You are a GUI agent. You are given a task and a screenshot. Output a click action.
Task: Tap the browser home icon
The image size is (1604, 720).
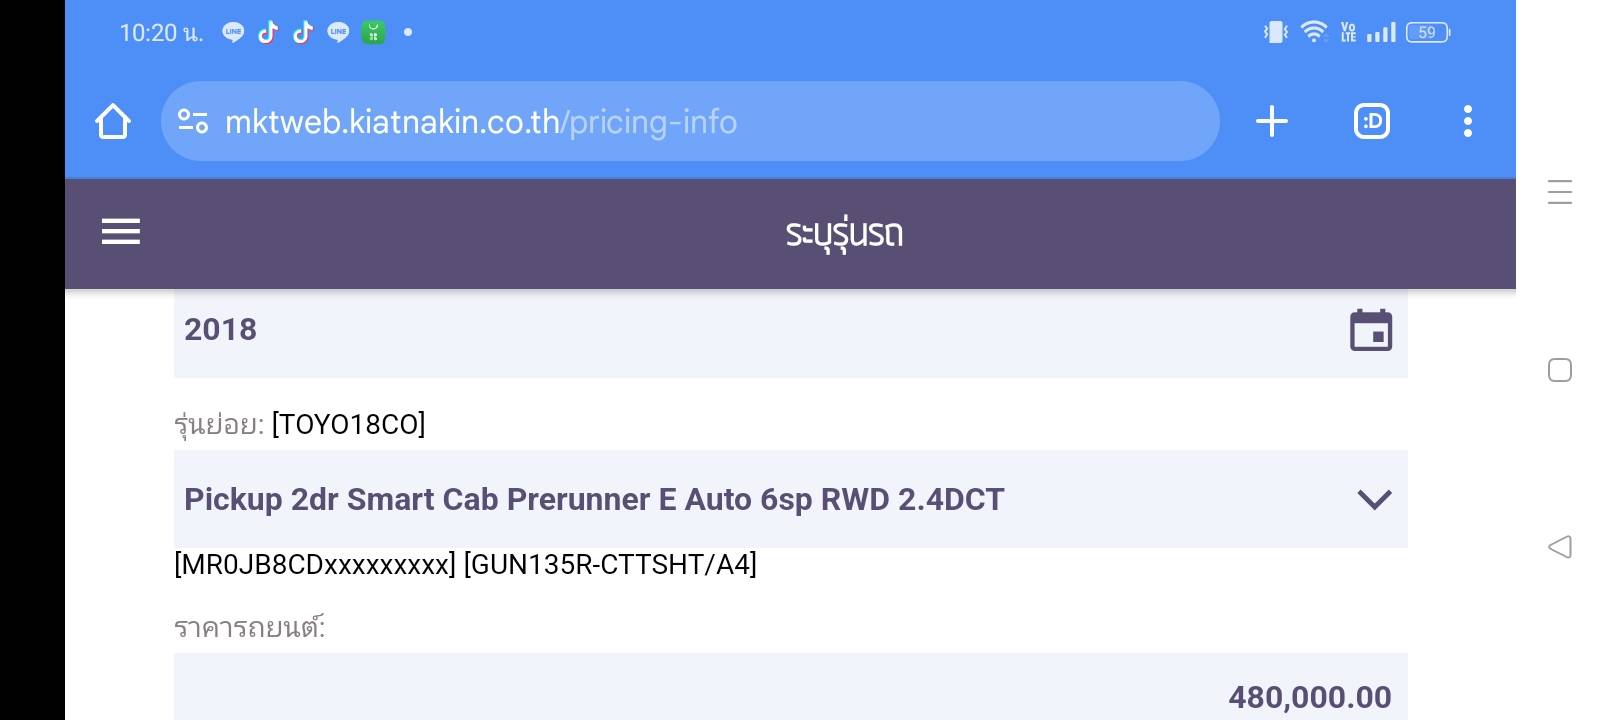(113, 122)
